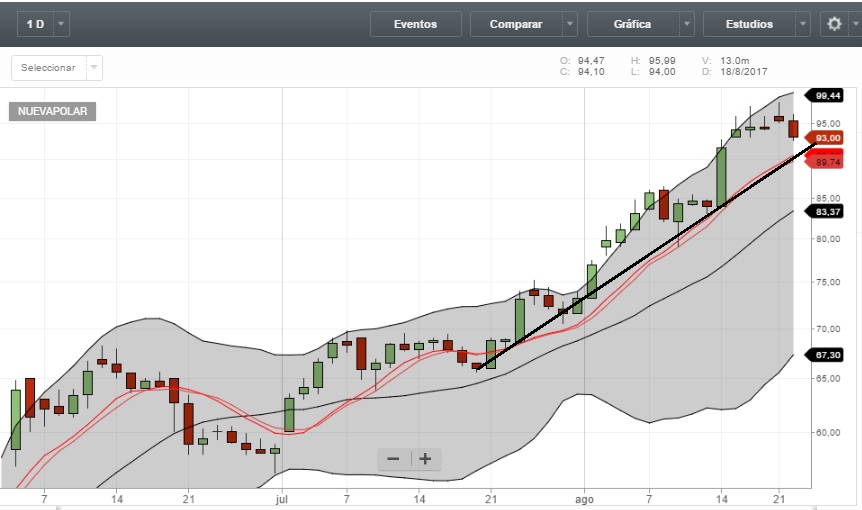Click the red 93,00 price tag
The height and width of the screenshot is (510, 862).
[x=824, y=138]
